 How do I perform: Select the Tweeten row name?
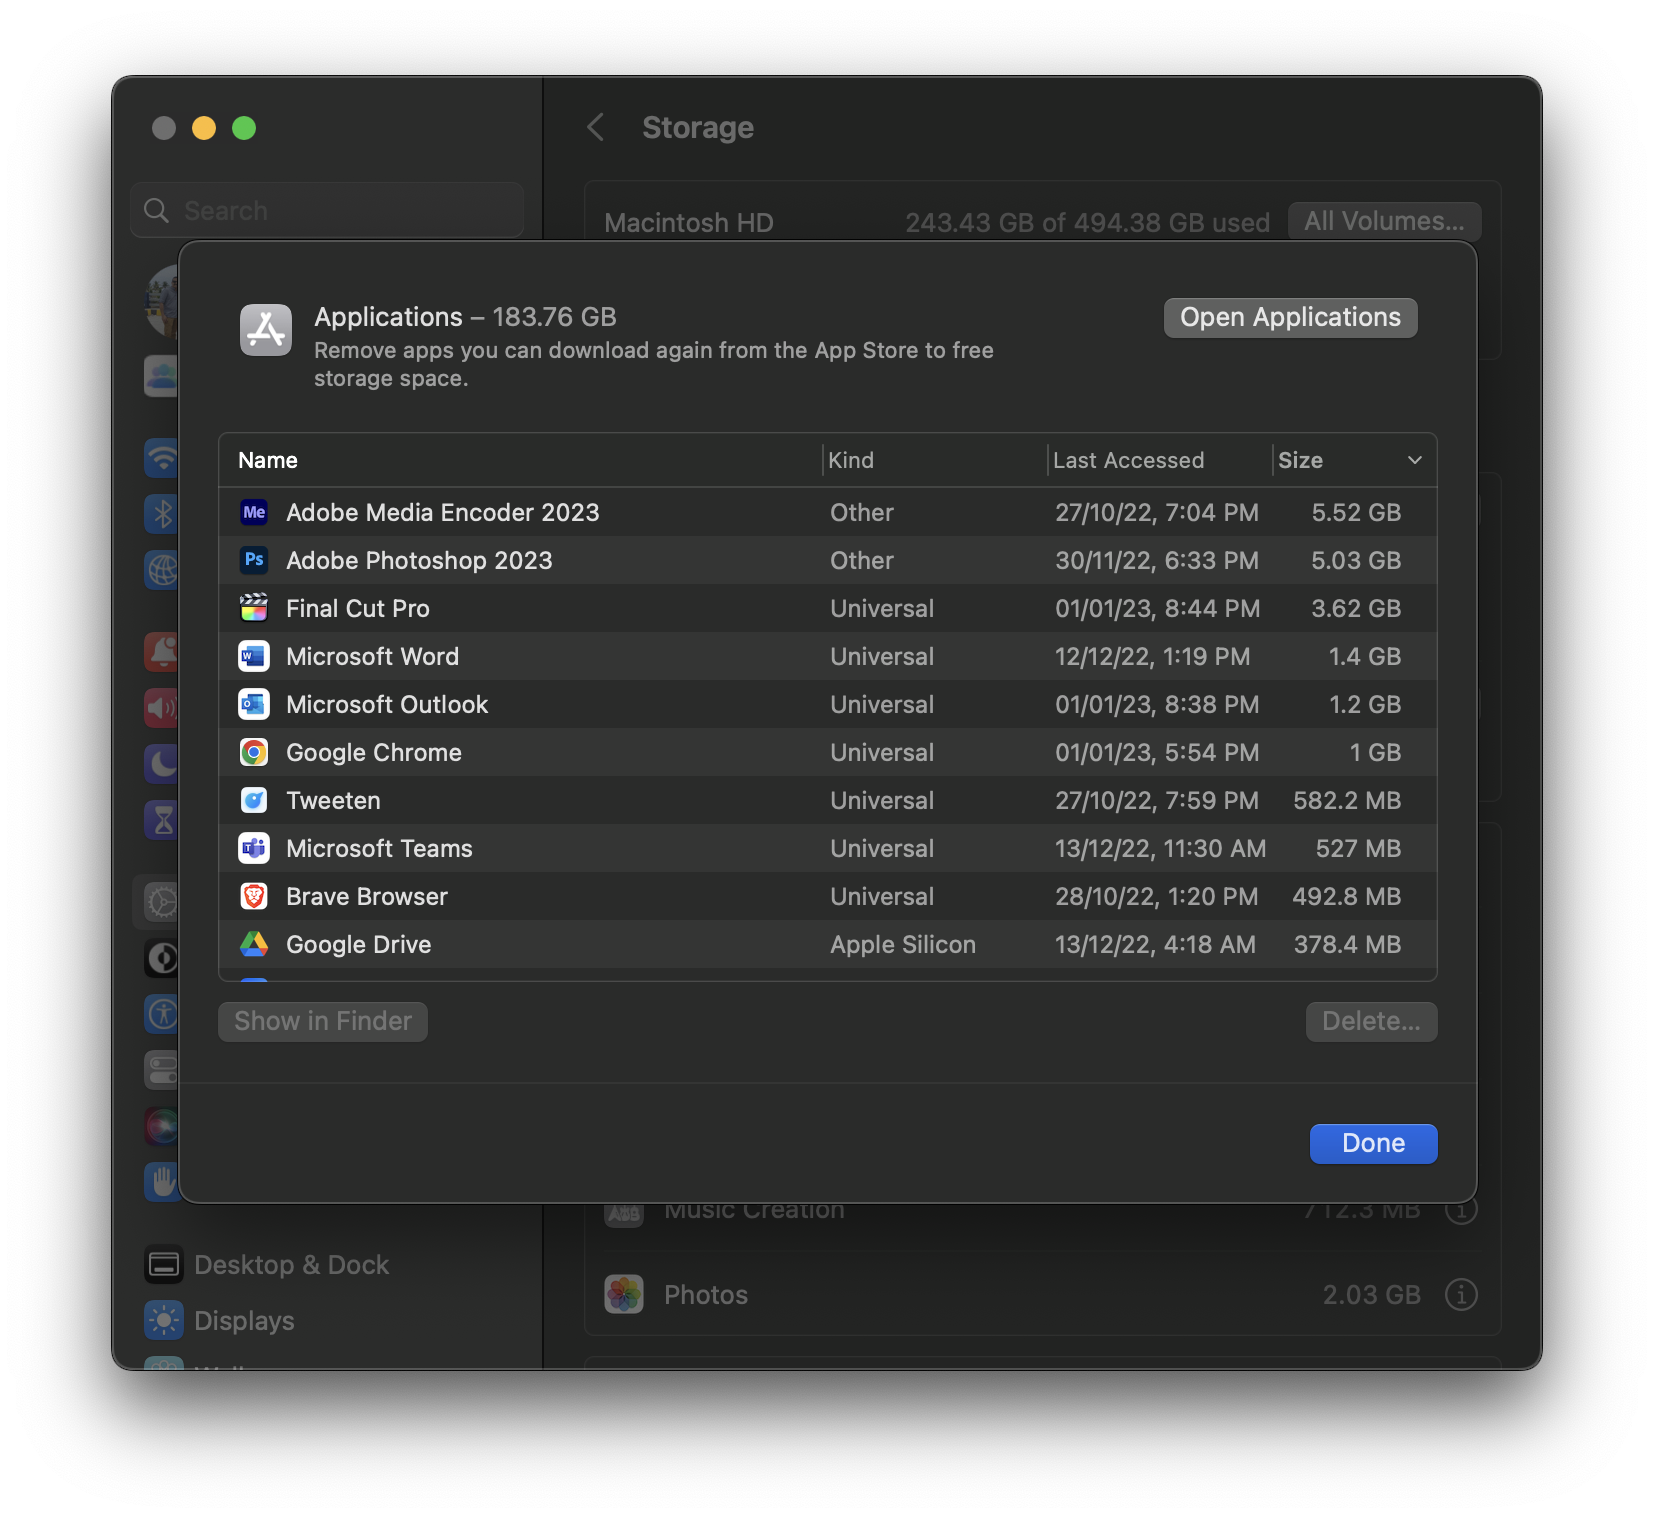(333, 800)
